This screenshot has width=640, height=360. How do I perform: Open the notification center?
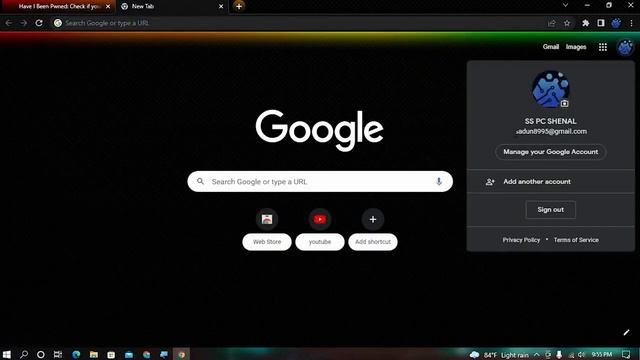point(626,354)
